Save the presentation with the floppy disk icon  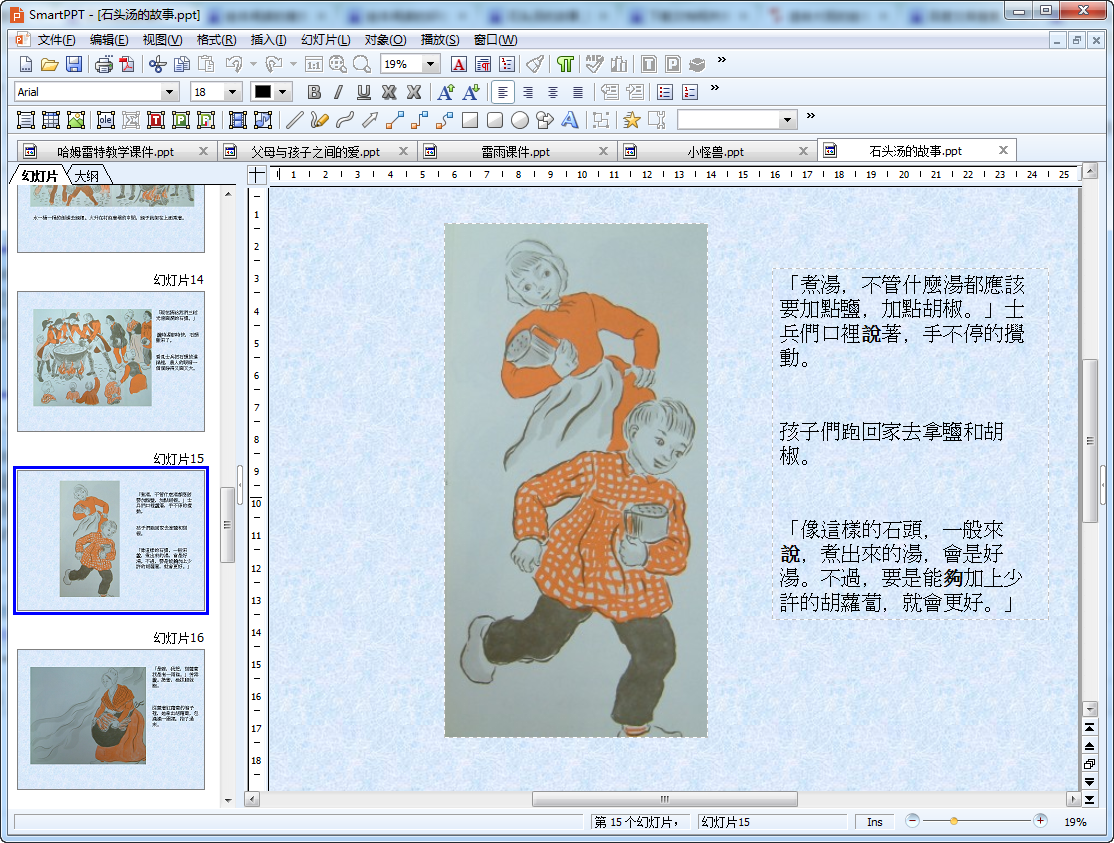pyautogui.click(x=73, y=65)
